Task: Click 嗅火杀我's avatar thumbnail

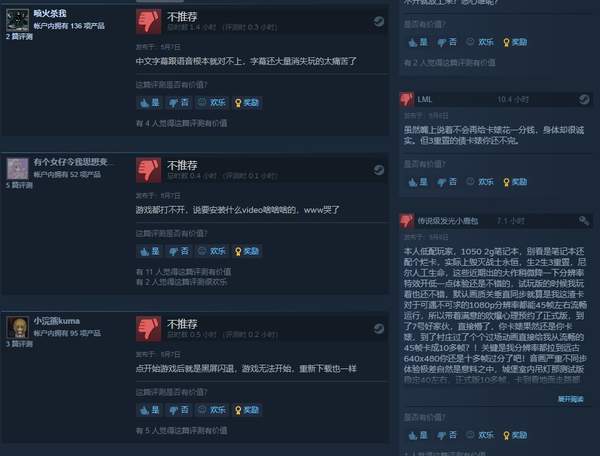Action: [x=18, y=20]
